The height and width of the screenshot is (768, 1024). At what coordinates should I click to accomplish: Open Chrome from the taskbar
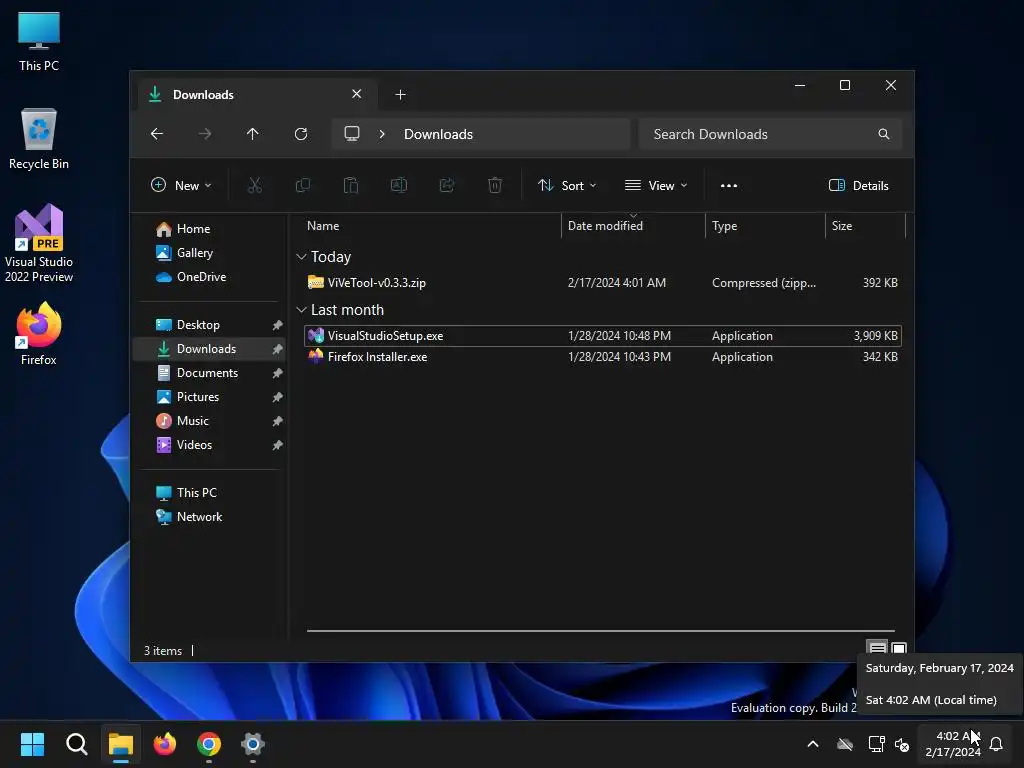(x=209, y=744)
